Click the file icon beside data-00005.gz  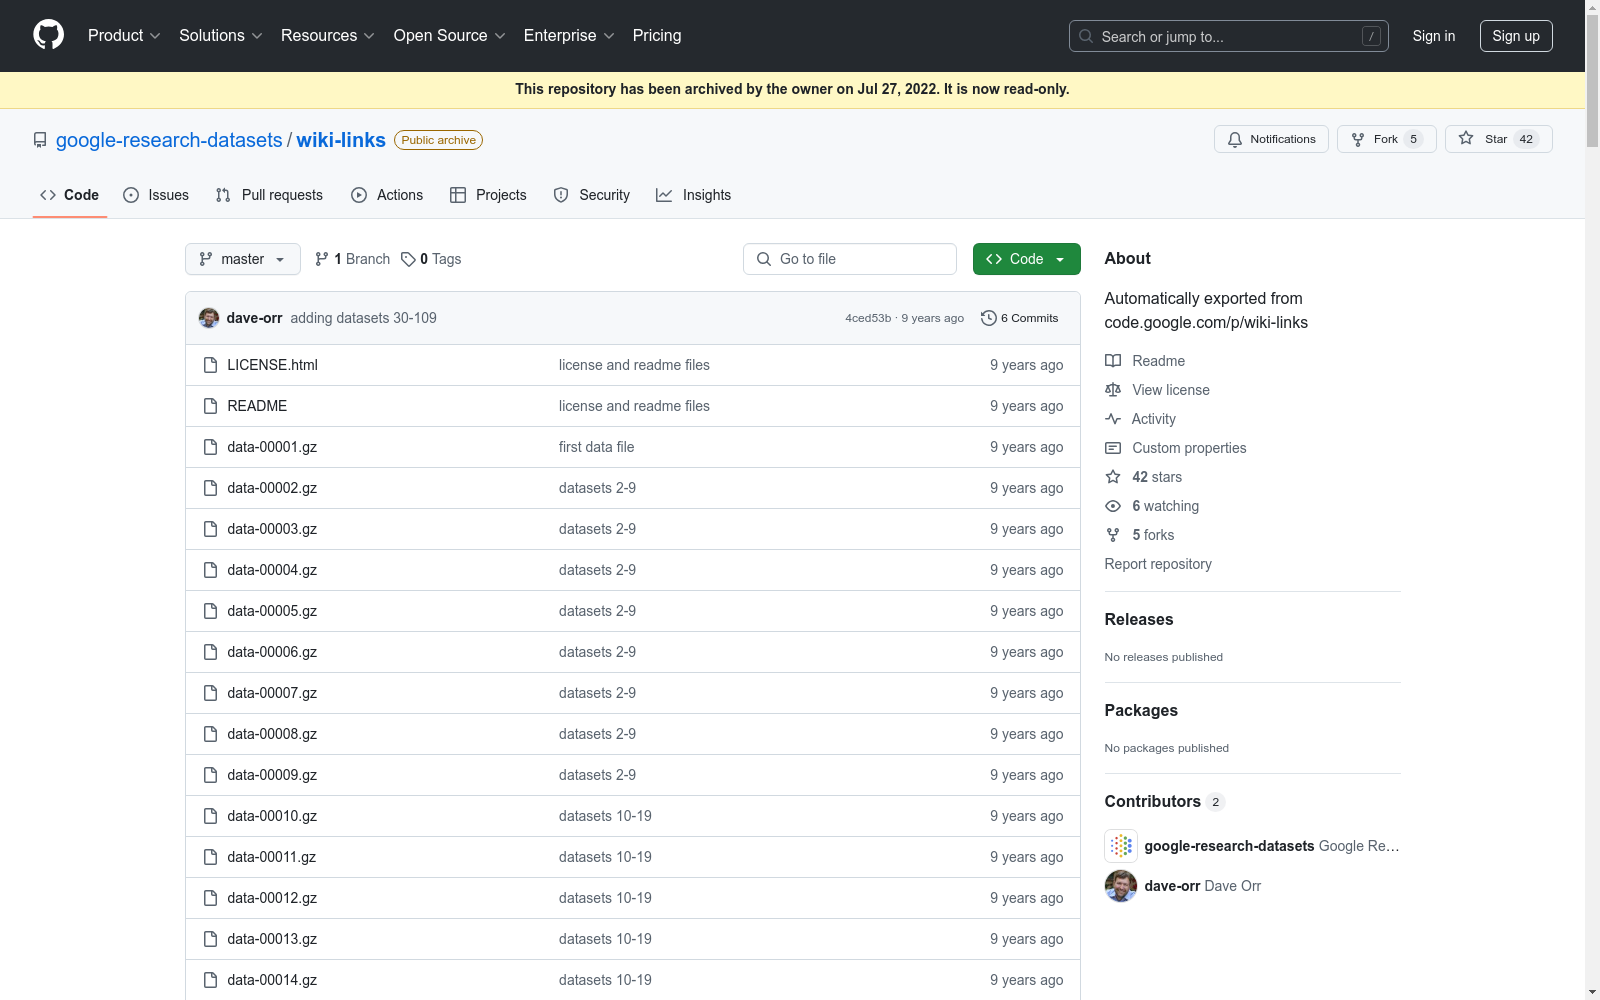click(x=210, y=611)
